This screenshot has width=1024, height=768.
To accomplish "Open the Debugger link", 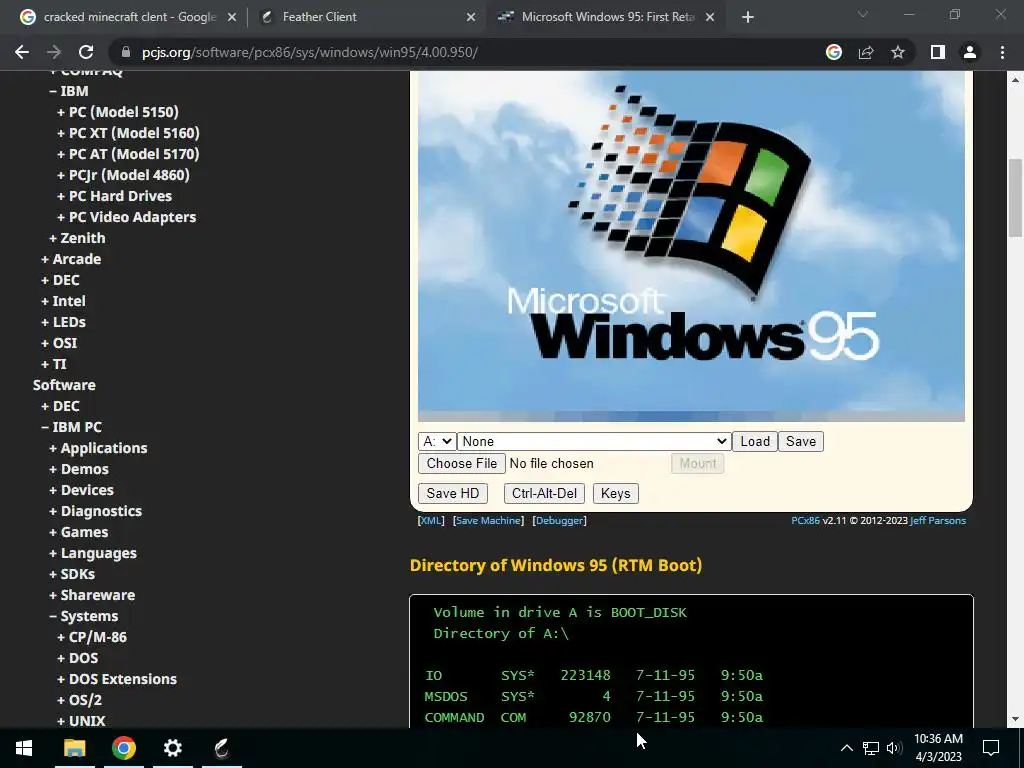I will click(x=560, y=520).
